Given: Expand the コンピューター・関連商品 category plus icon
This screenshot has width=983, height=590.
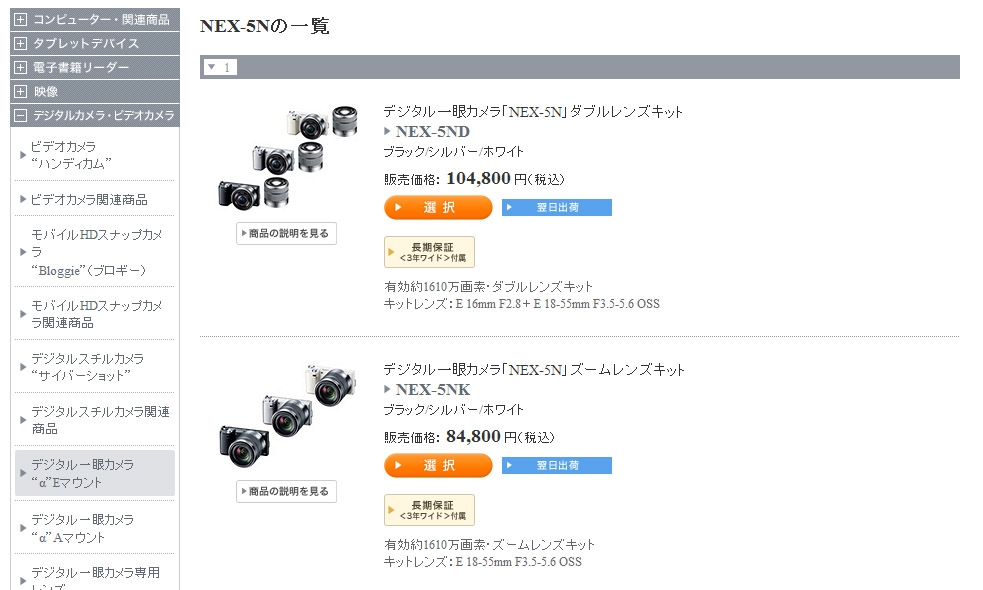Looking at the screenshot, I should [20, 19].
